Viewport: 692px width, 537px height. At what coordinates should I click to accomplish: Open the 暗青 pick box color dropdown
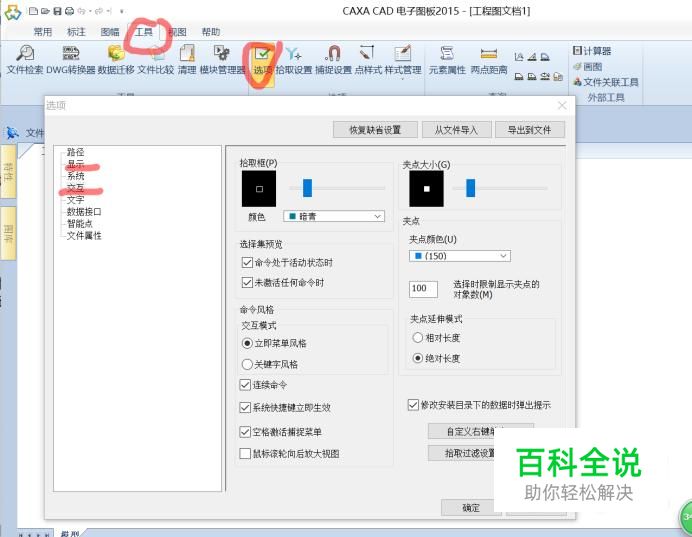pyautogui.click(x=334, y=216)
